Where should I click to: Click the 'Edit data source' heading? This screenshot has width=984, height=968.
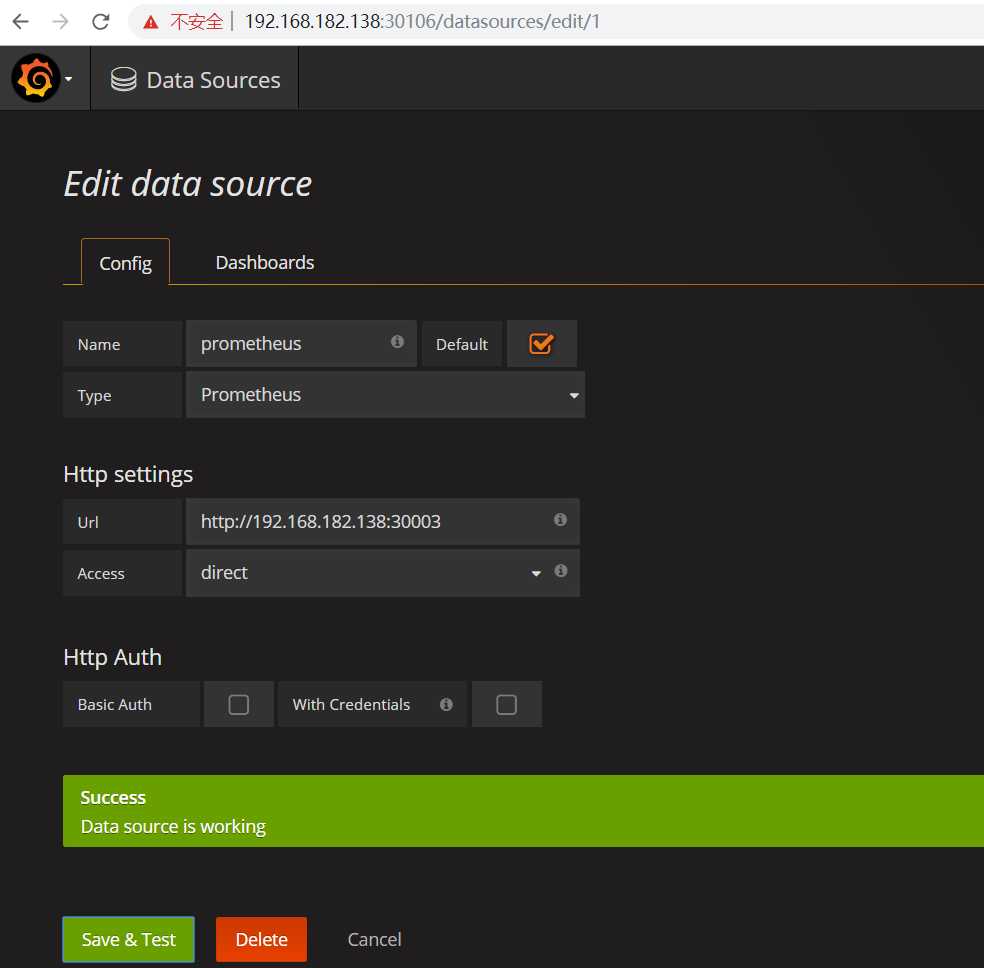pos(188,184)
